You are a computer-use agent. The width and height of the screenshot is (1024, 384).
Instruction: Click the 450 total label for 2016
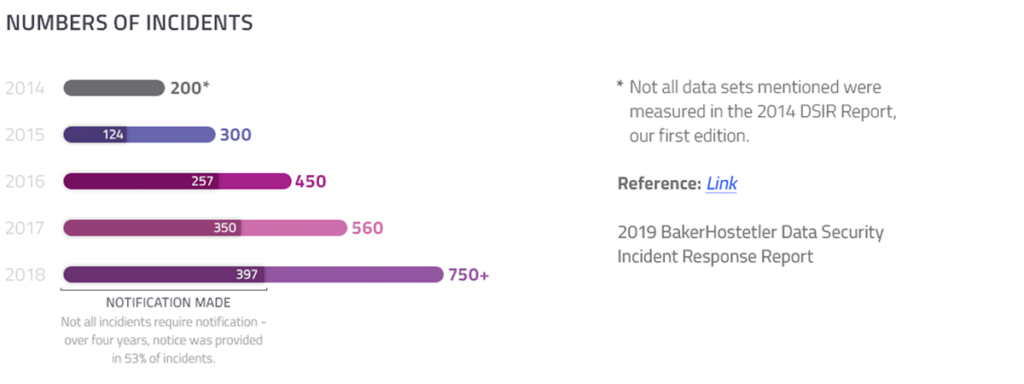click(x=310, y=181)
